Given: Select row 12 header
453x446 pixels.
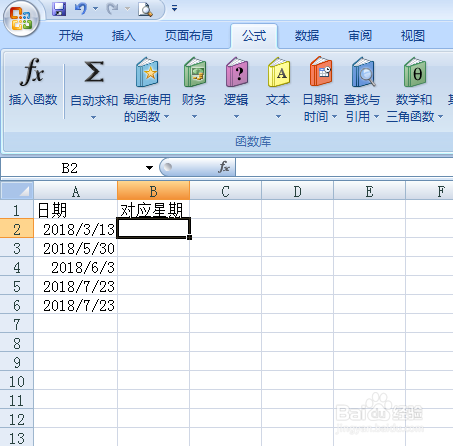Looking at the screenshot, I should click(x=17, y=419).
